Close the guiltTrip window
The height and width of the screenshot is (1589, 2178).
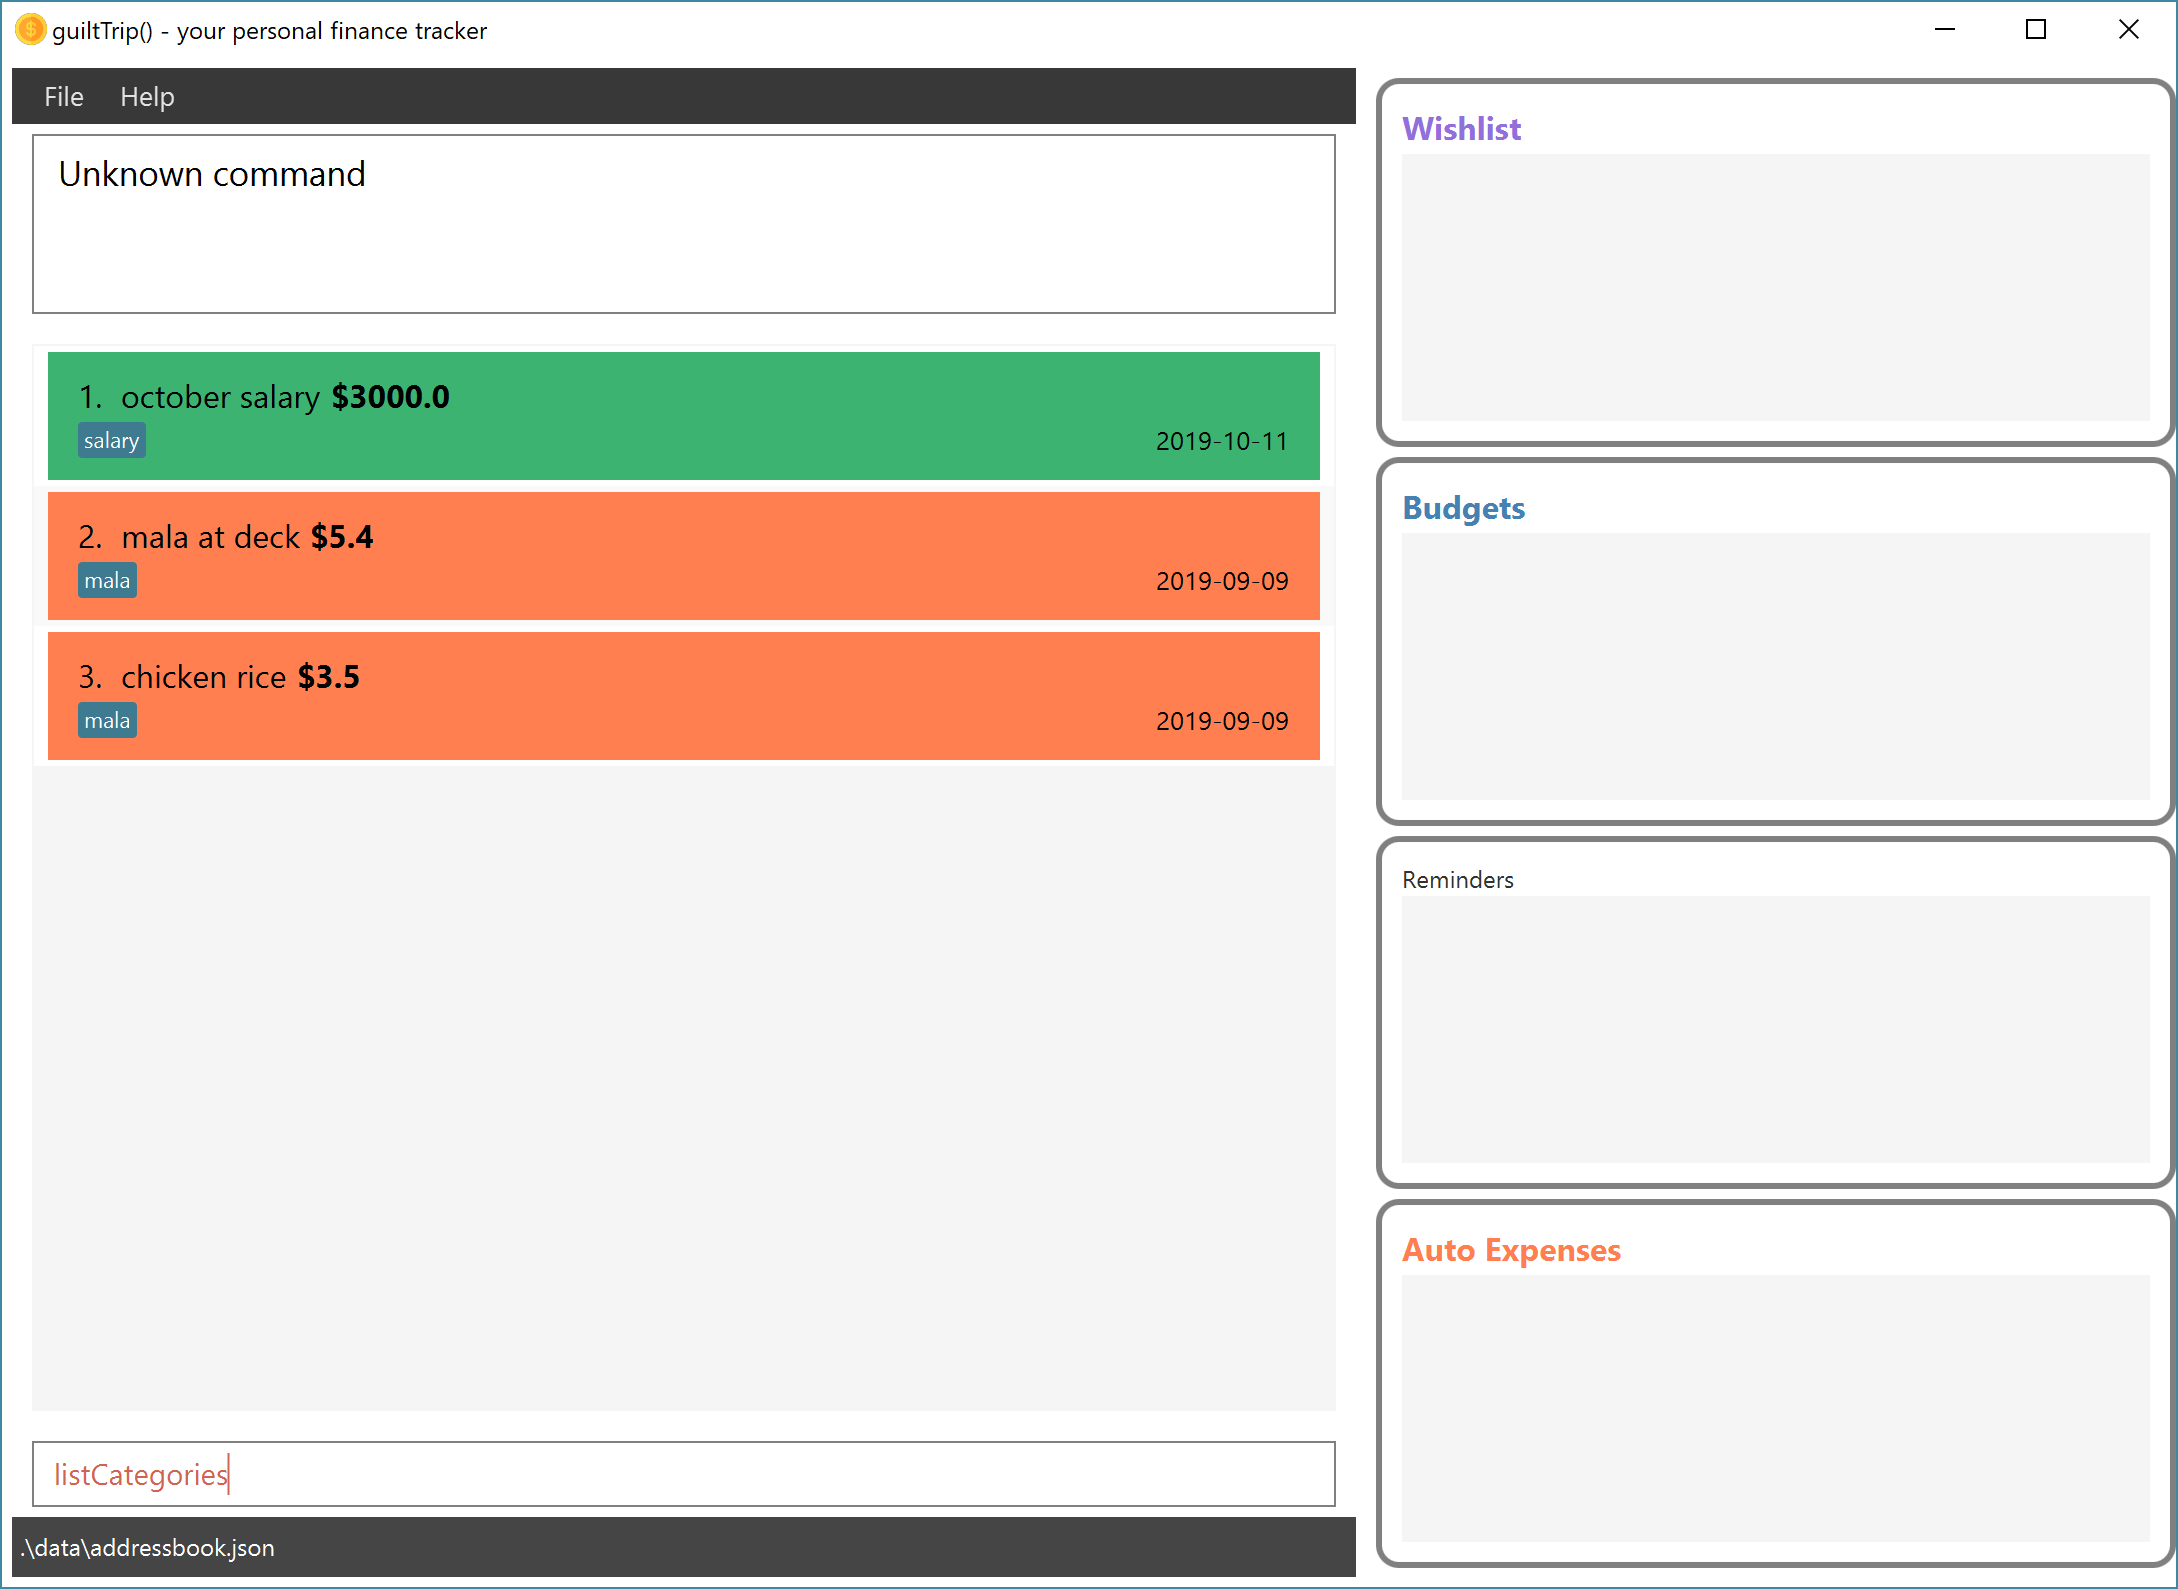[2128, 30]
